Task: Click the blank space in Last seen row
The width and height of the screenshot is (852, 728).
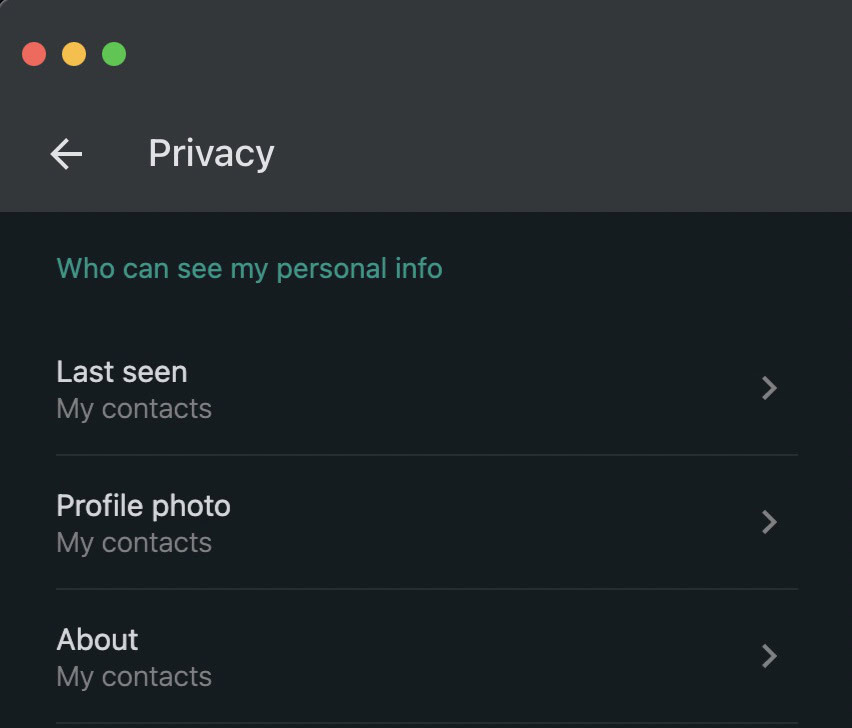Action: (480, 389)
